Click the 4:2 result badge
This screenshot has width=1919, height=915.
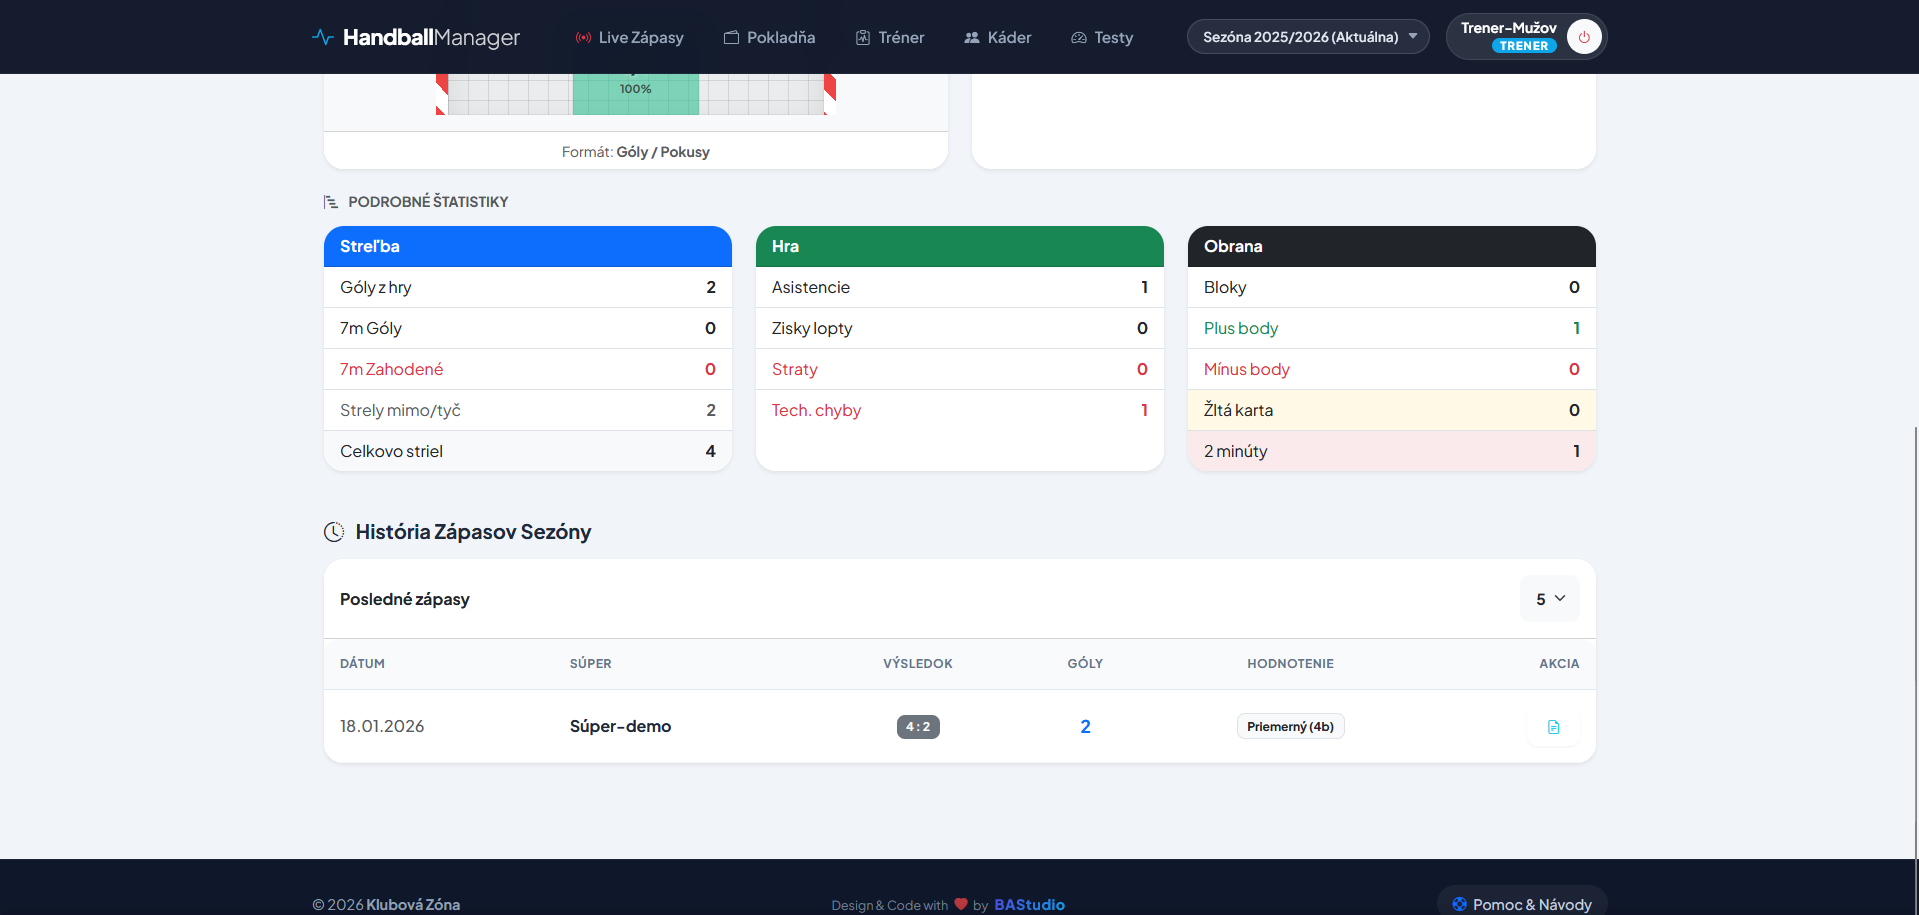[x=918, y=727]
